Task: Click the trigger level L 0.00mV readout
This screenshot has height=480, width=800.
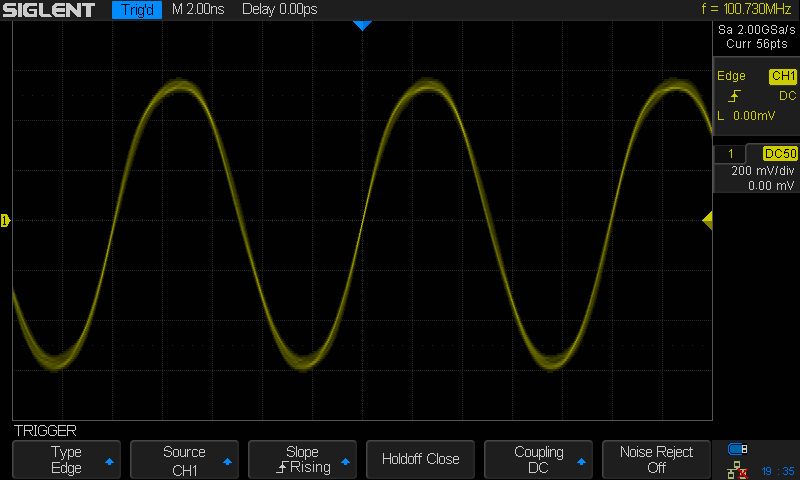Action: pyautogui.click(x=746, y=116)
